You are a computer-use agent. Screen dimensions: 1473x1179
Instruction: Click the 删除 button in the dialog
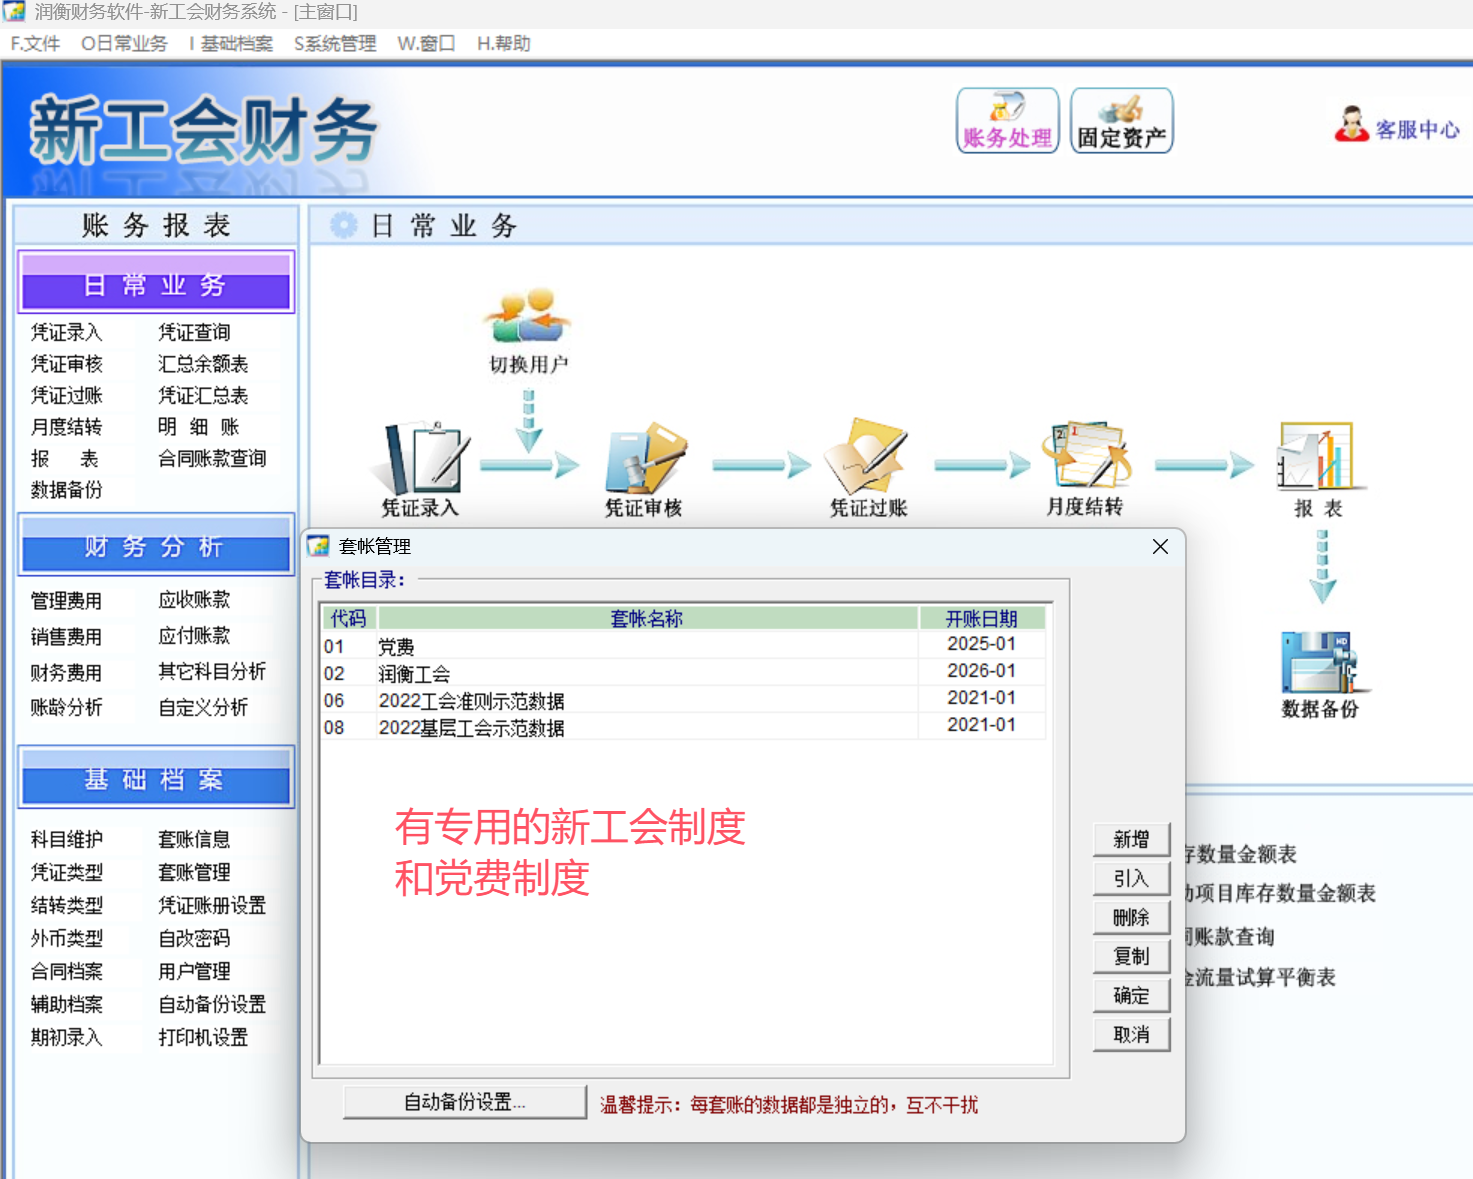(x=1131, y=918)
